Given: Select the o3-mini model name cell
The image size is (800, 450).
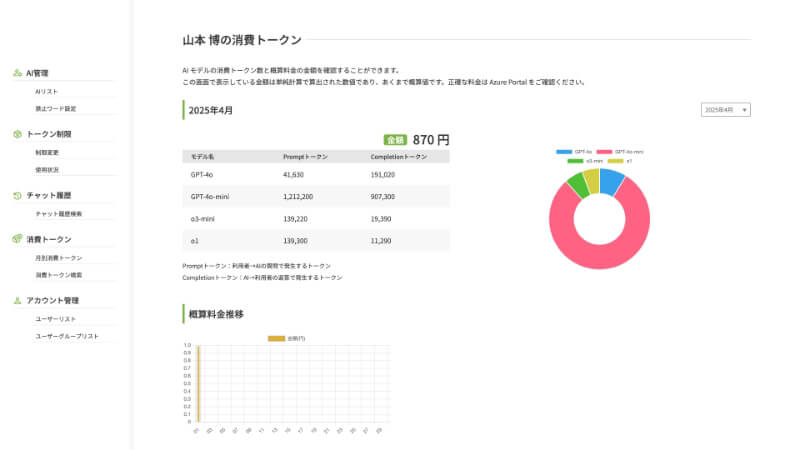Looking at the screenshot, I should (203, 219).
